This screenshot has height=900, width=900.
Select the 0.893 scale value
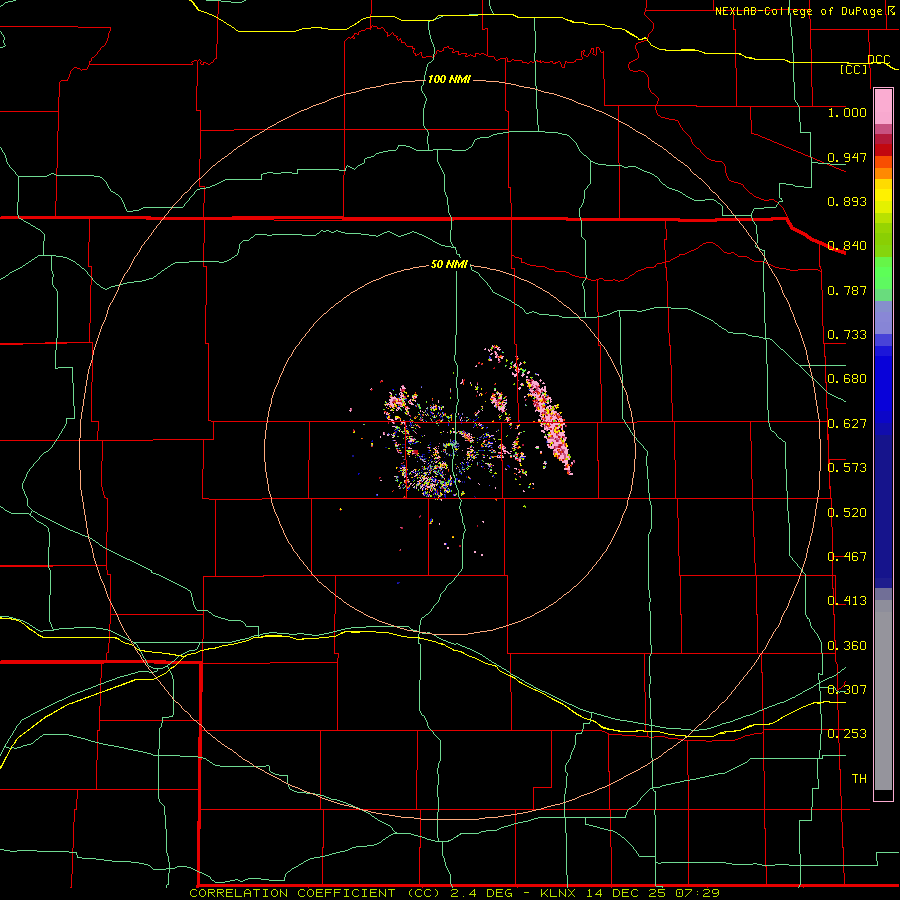tap(847, 201)
